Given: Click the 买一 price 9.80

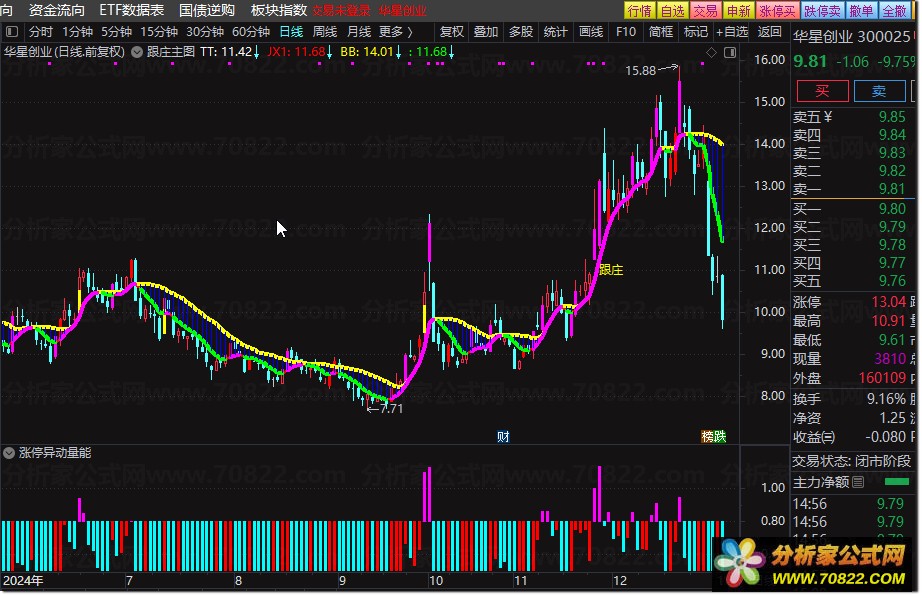Looking at the screenshot, I should (892, 209).
